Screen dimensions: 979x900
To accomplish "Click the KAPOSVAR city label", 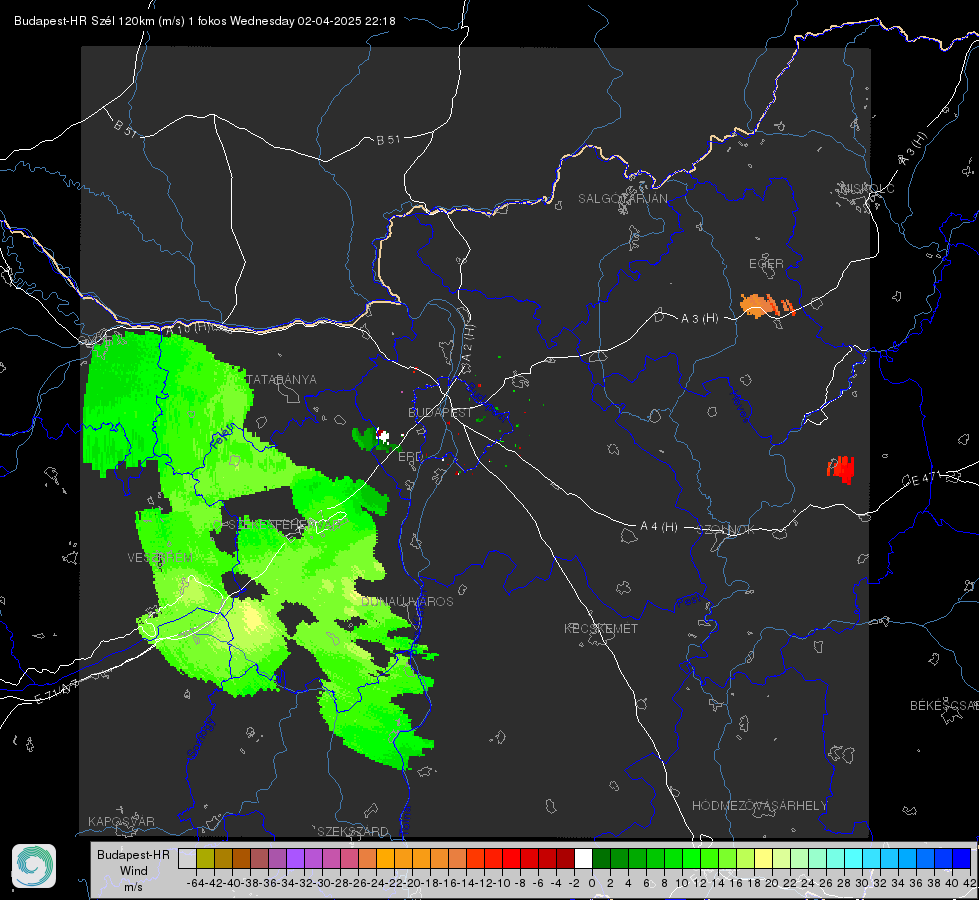I will coord(121,821).
